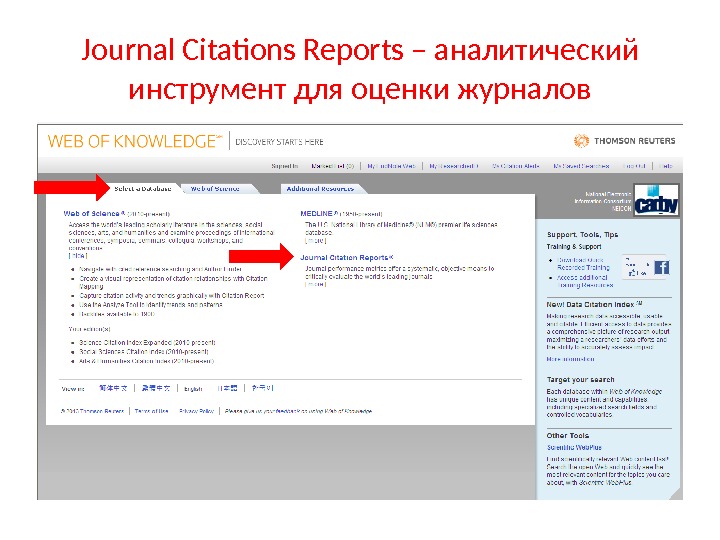Switch language to Japanese
This screenshot has height=540, width=720.
pos(227,388)
